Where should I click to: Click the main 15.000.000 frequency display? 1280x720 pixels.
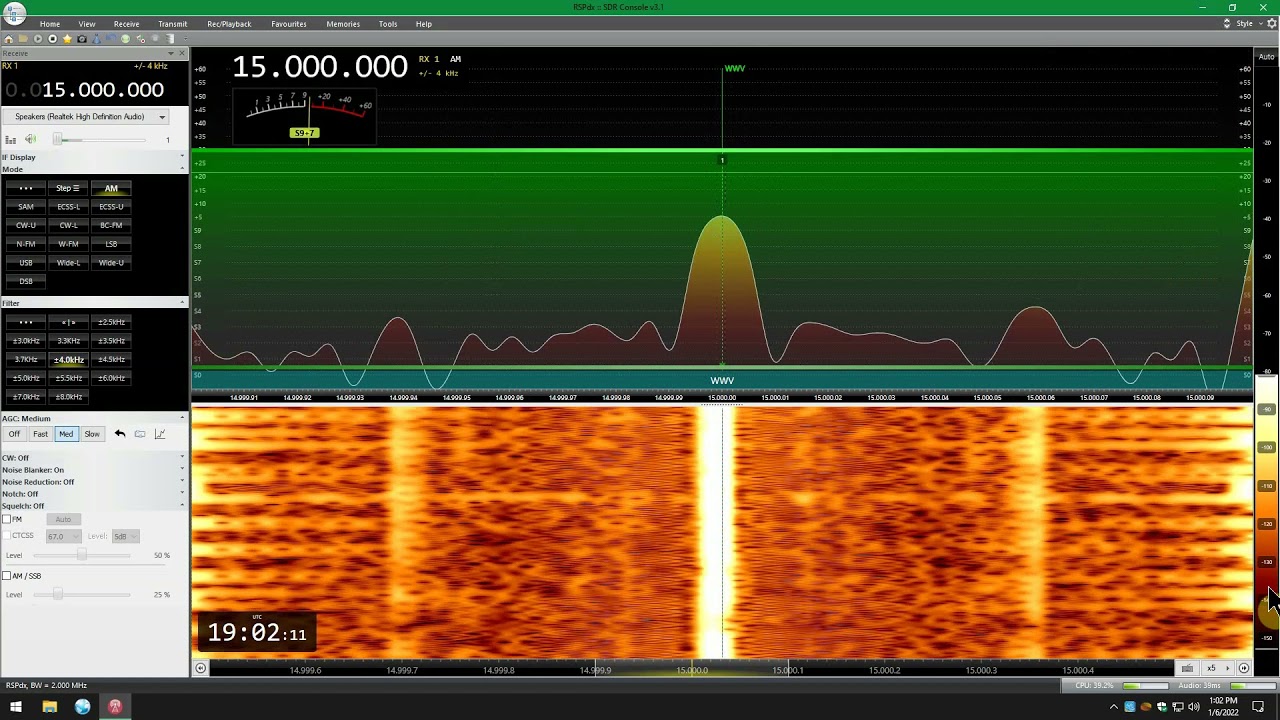pyautogui.click(x=320, y=67)
